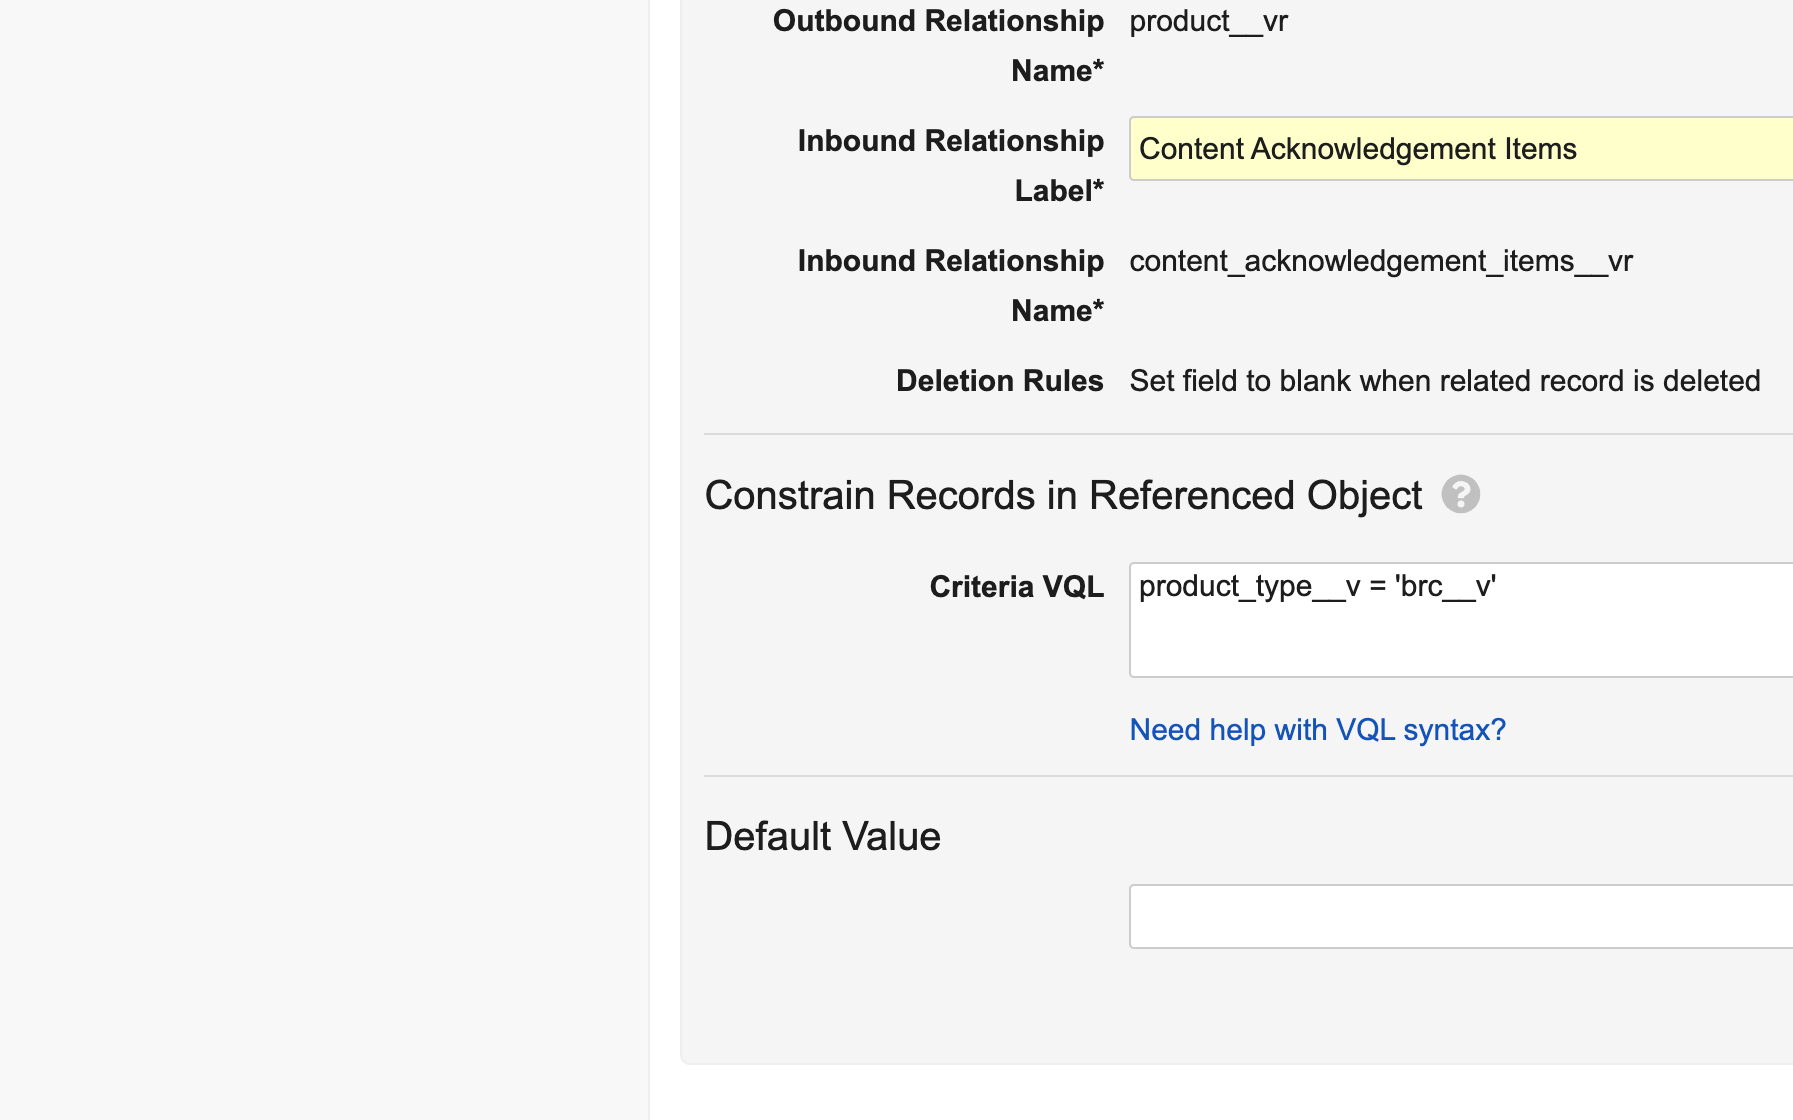This screenshot has height=1120, width=1793.
Task: Click the 'Deletion Rules' label
Action: pyautogui.click(x=999, y=381)
